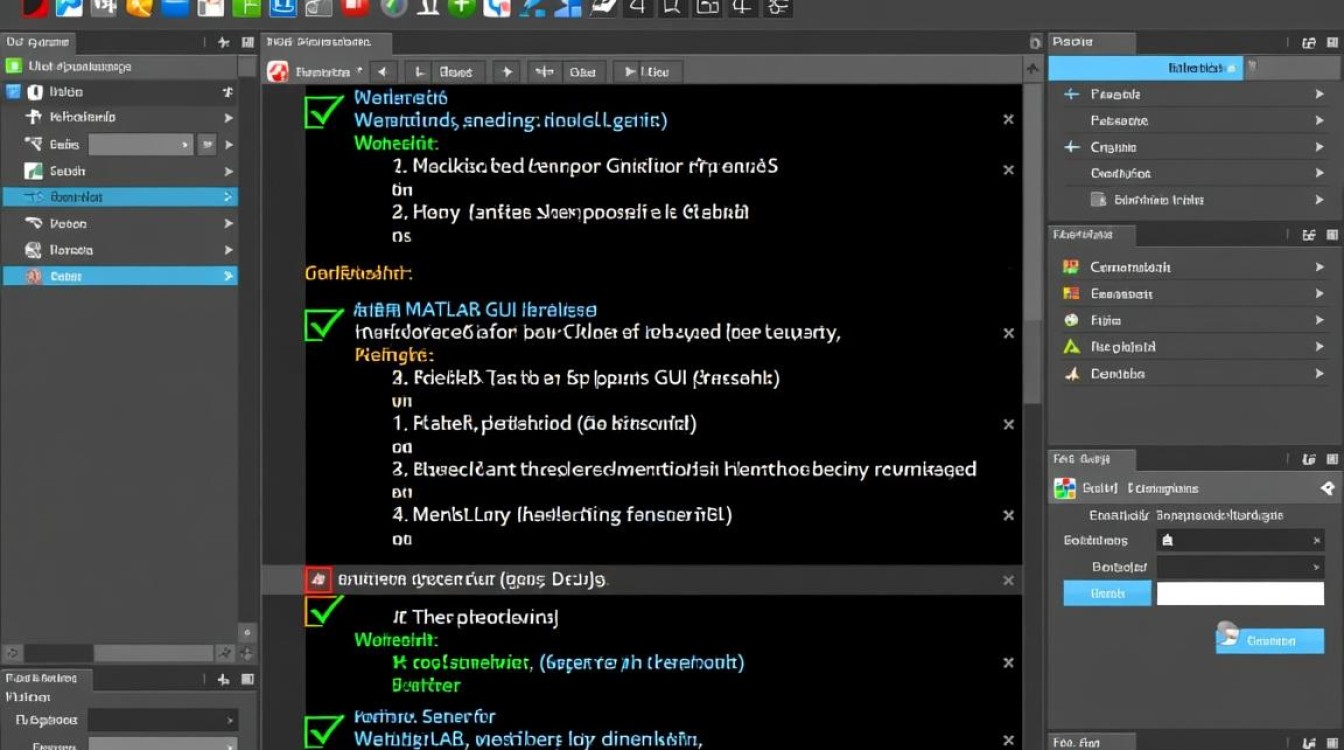The width and height of the screenshot is (1344, 750).
Task: Click the yellow triangle icon in the right list
Action: click(x=1072, y=347)
